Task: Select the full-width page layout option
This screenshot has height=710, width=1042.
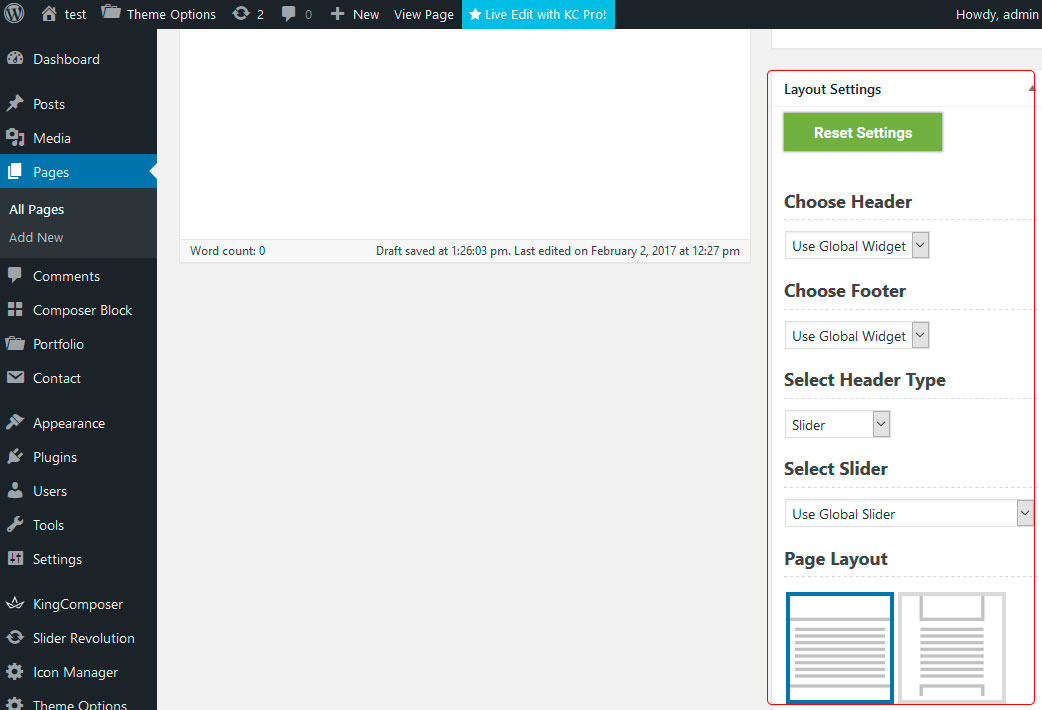Action: [x=839, y=647]
